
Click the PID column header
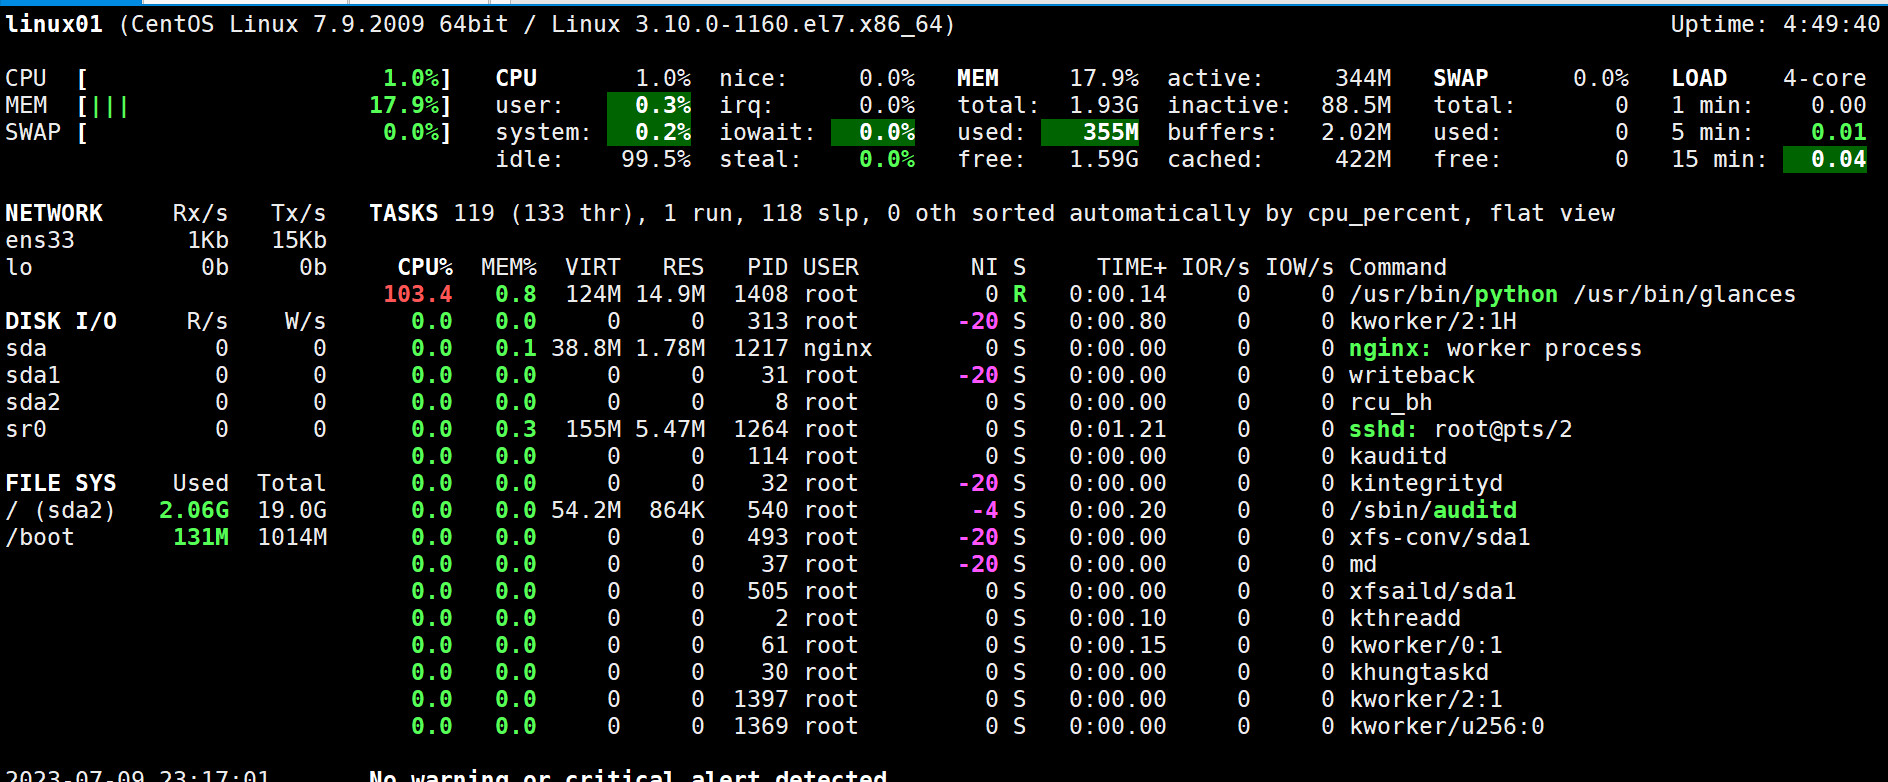point(767,267)
